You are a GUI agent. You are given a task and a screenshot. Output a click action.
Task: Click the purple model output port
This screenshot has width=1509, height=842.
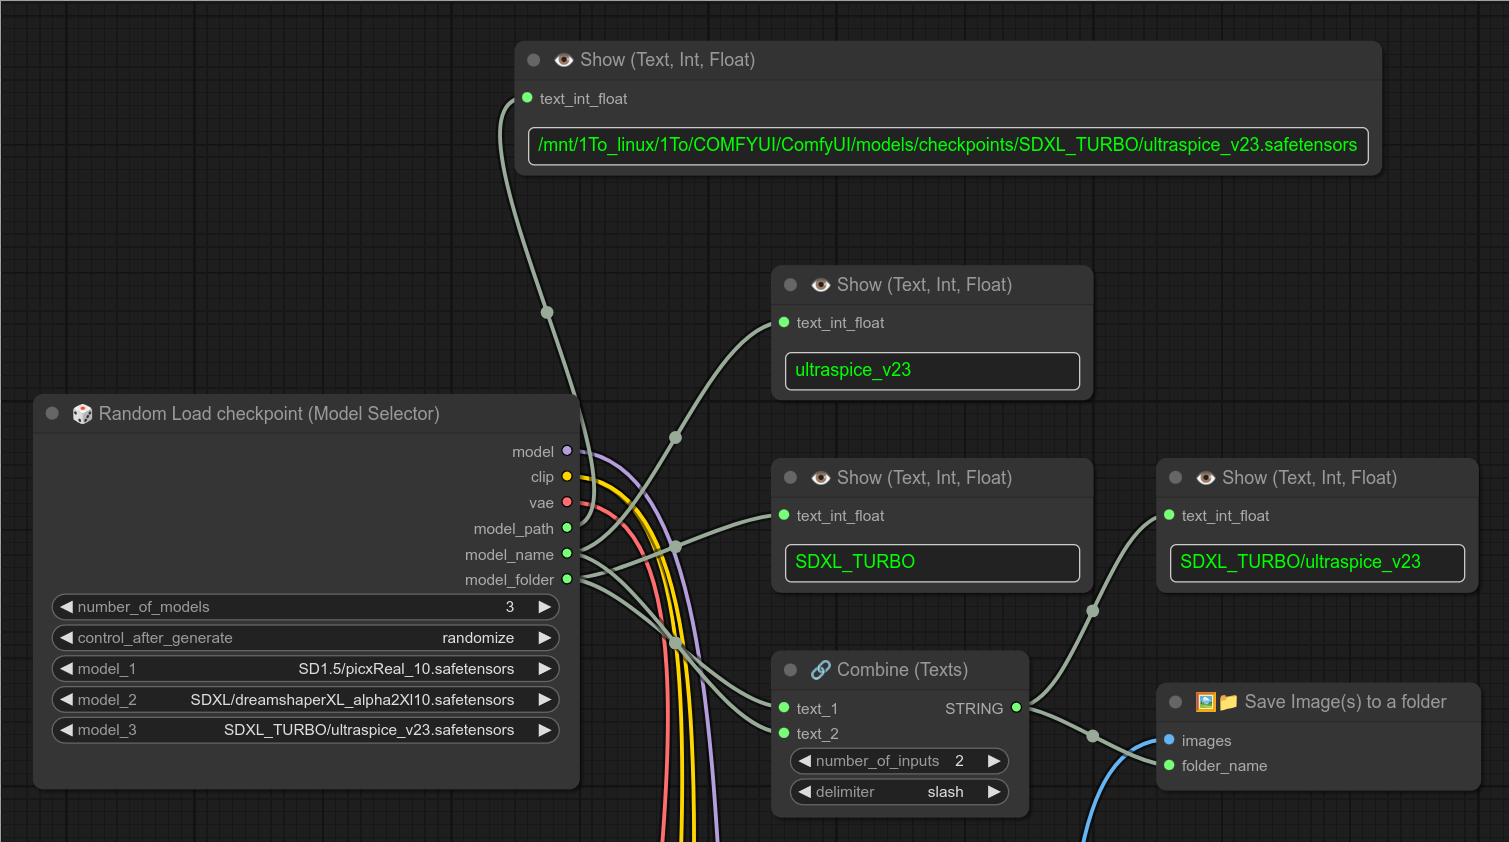(567, 451)
